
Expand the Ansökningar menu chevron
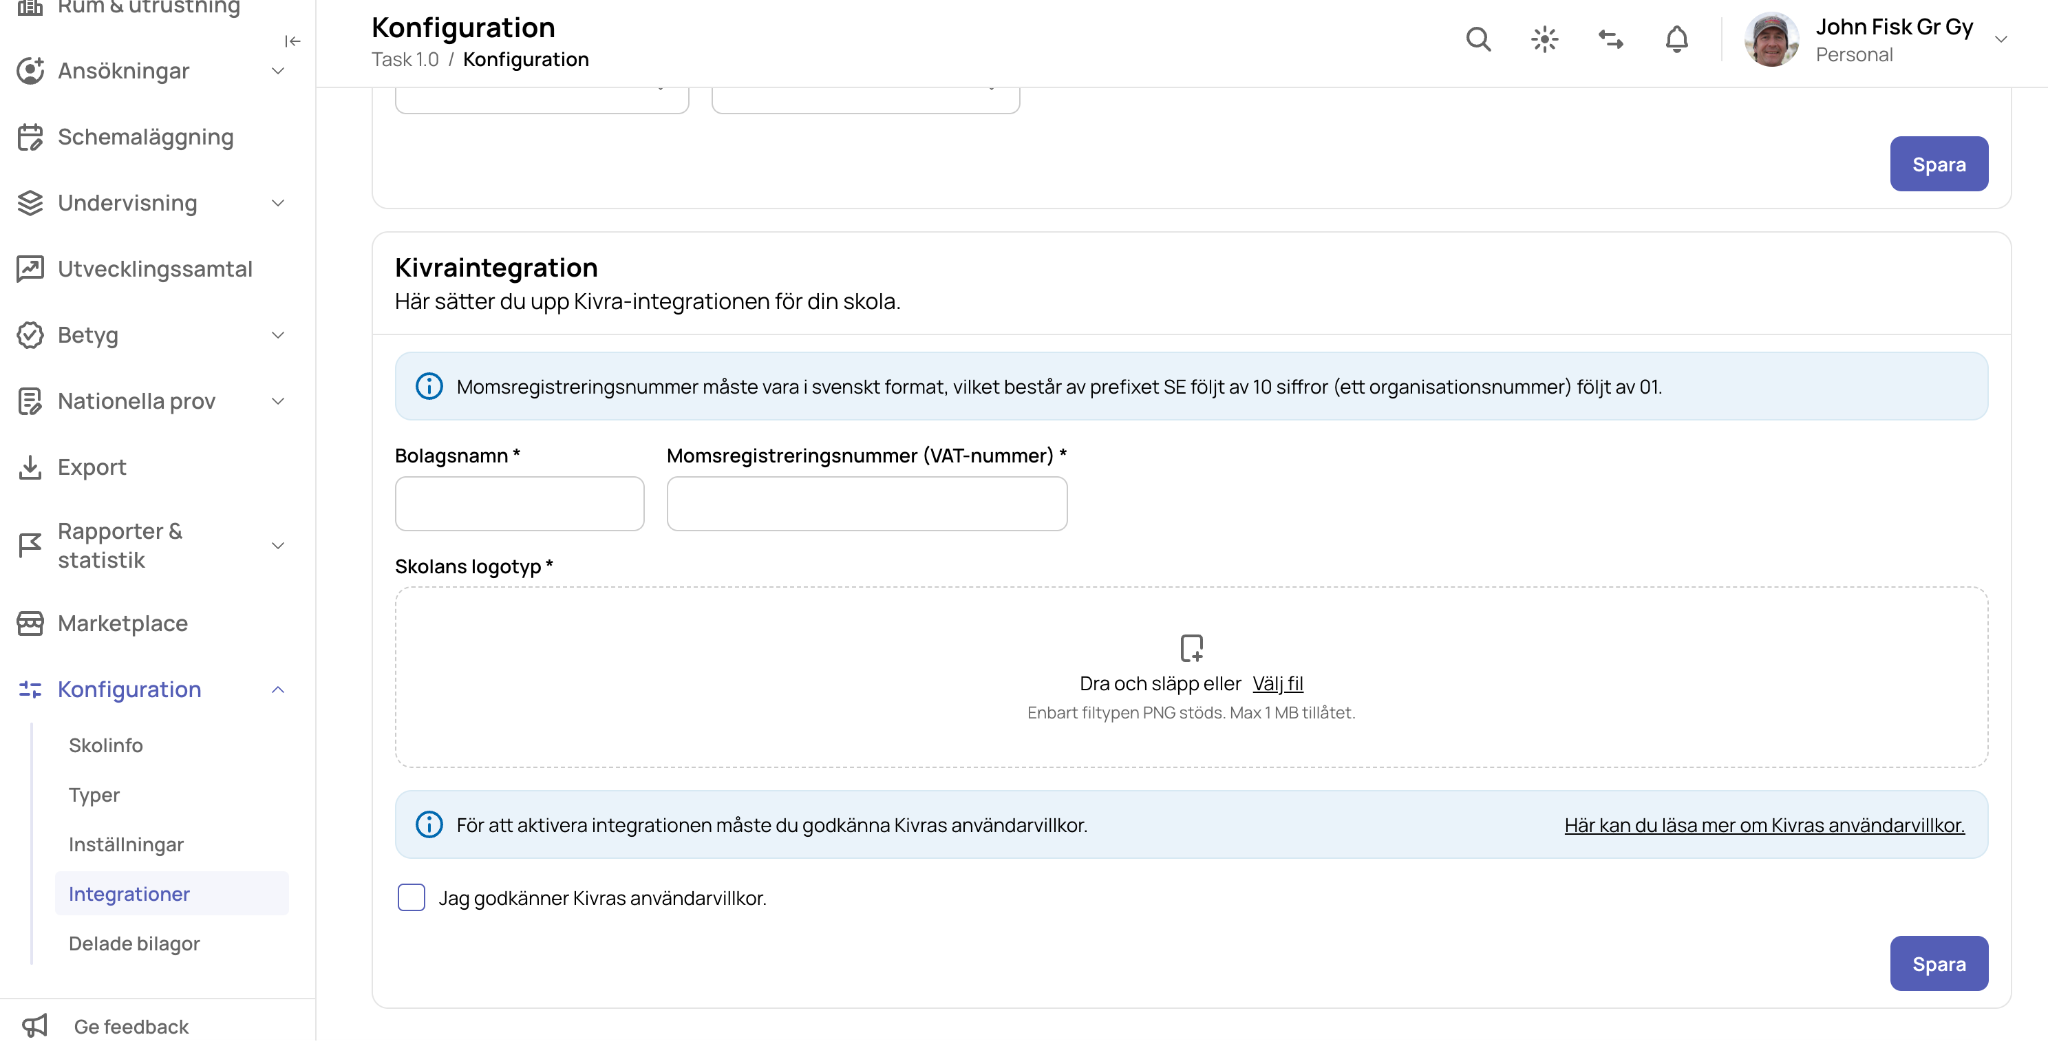coord(278,71)
